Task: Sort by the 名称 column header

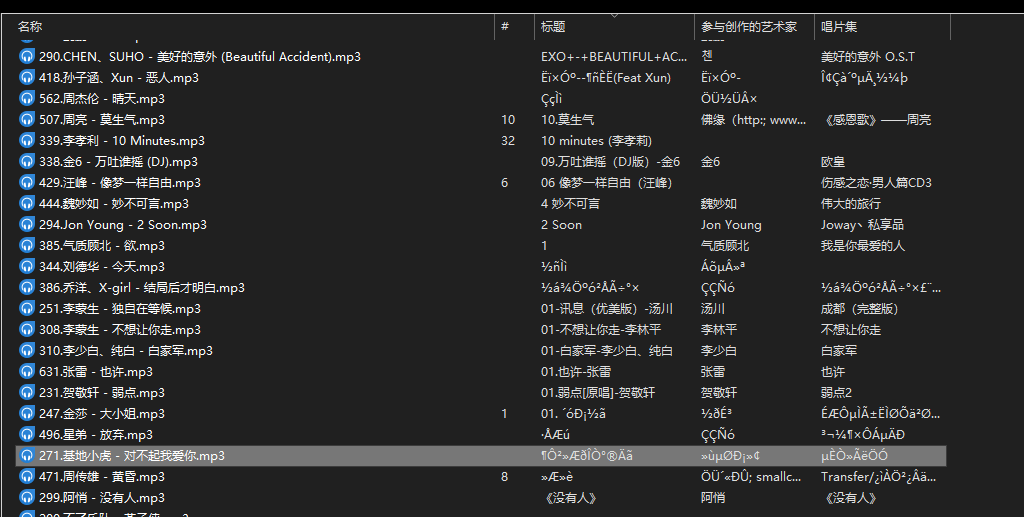Action: (x=30, y=27)
